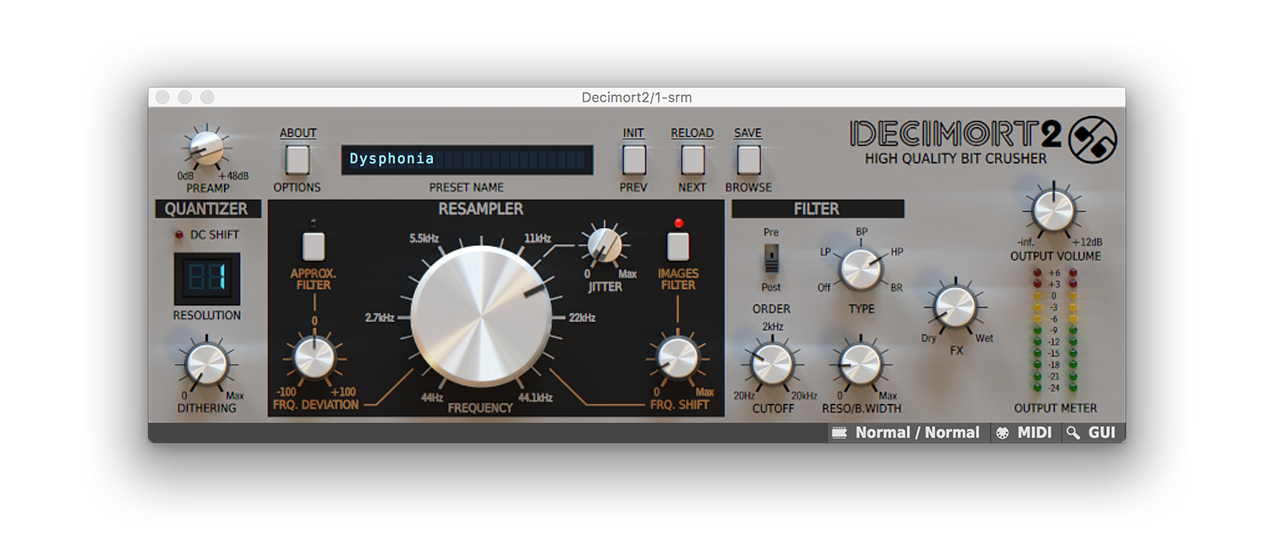Load the previous preset with INIT/PREV button
Image resolution: width=1280 pixels, height=541 pixels.
pyautogui.click(x=634, y=160)
